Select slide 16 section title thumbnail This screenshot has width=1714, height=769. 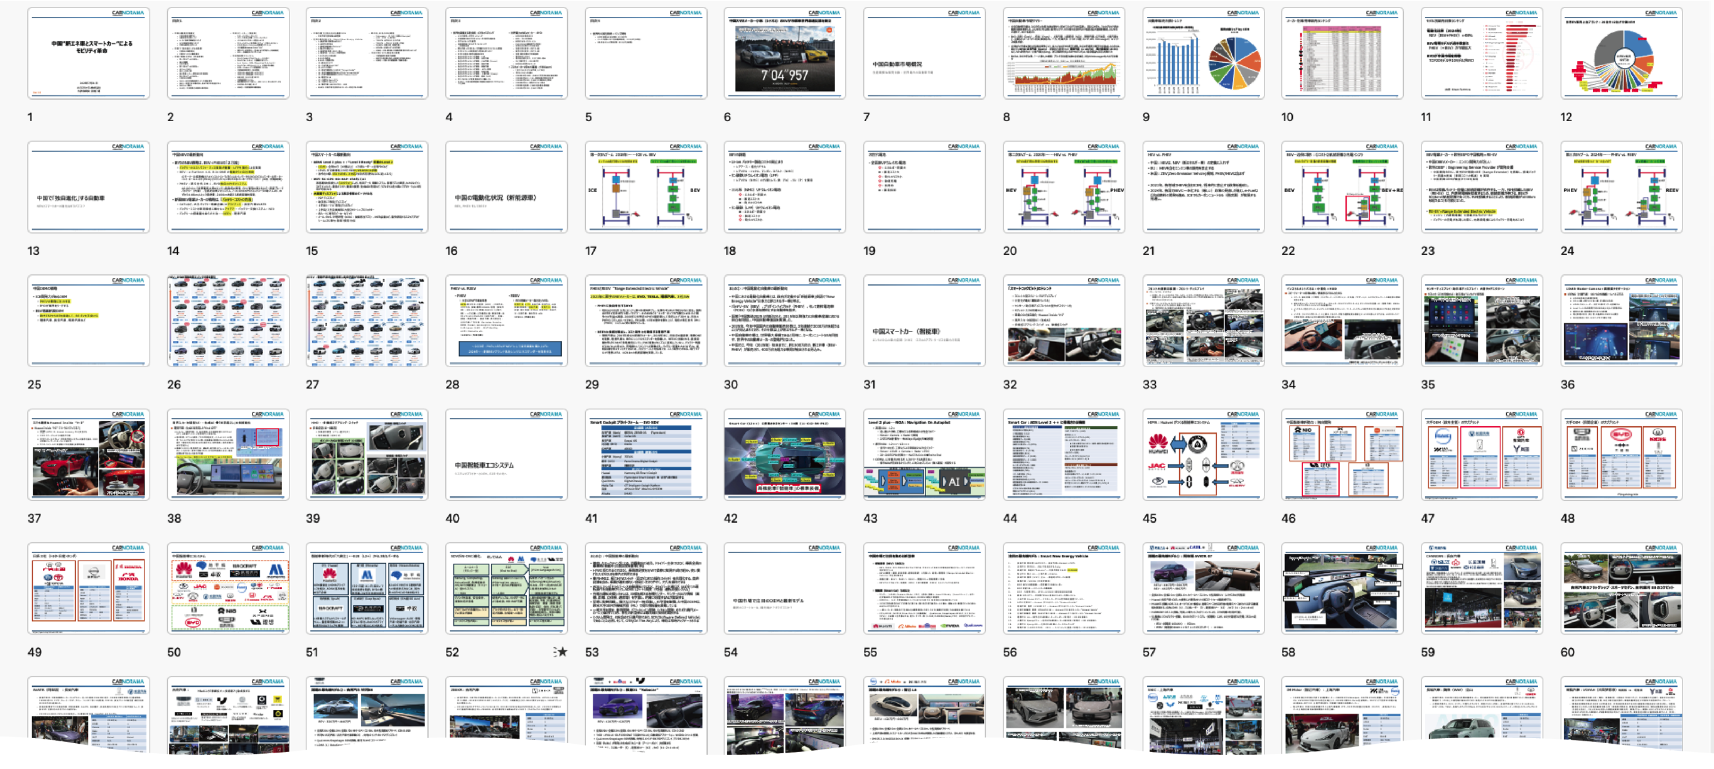point(507,187)
